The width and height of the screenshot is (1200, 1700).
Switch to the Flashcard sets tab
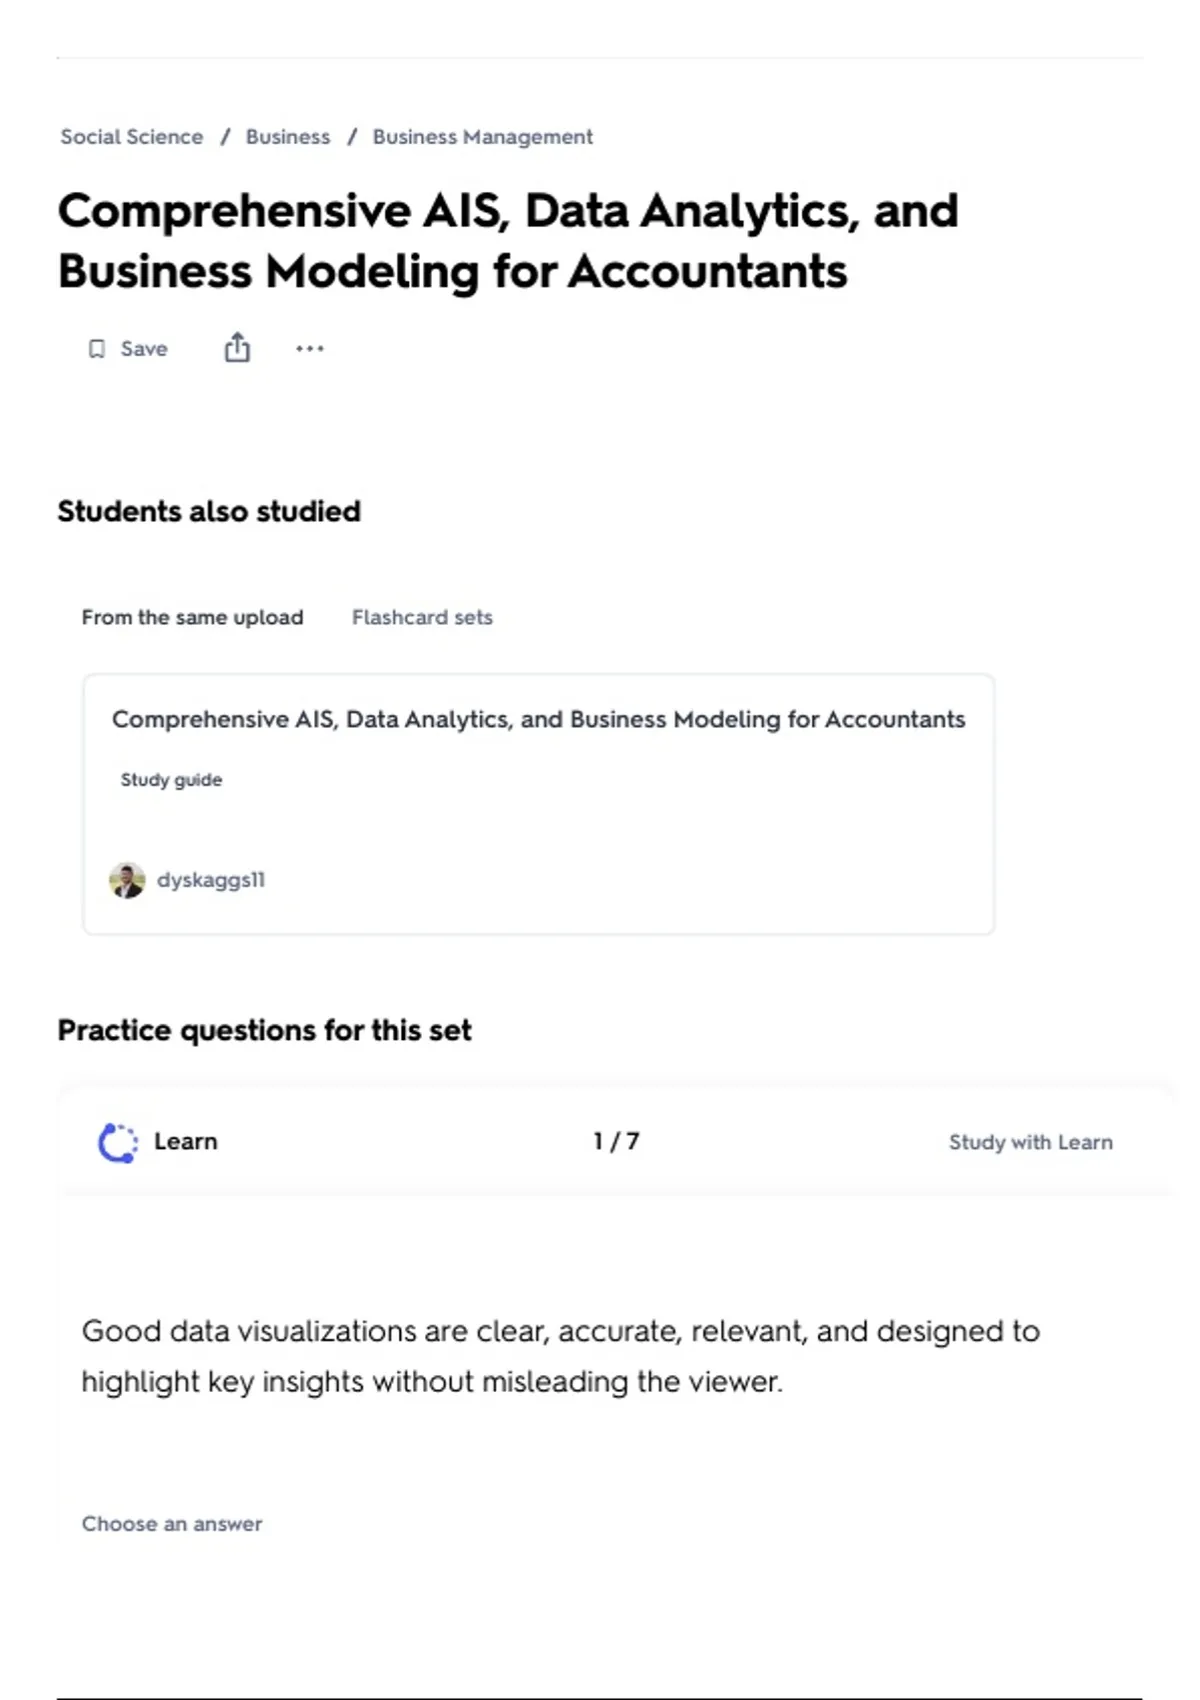422,618
